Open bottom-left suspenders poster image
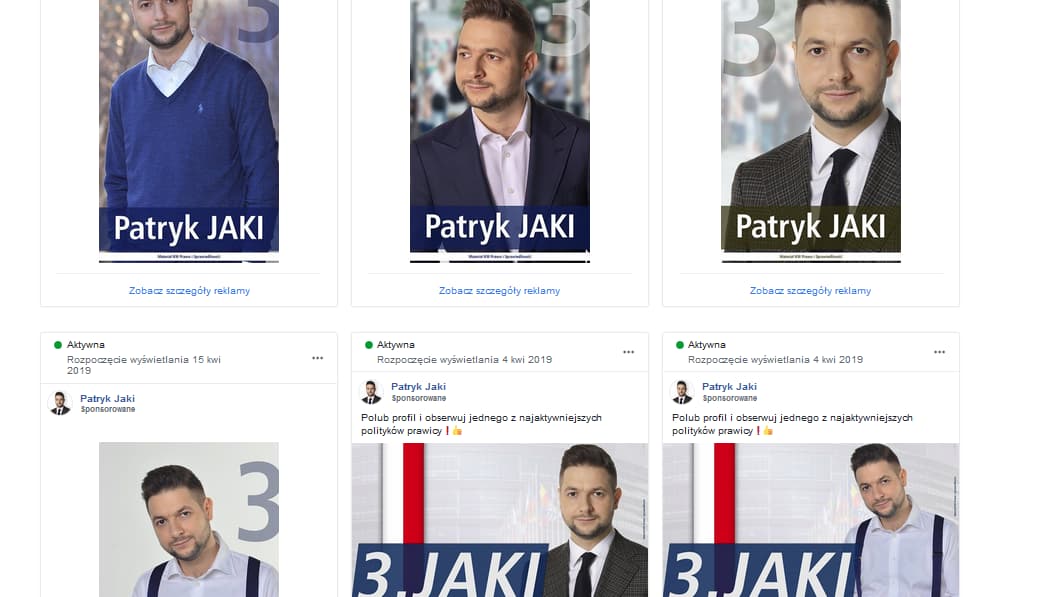 [189, 520]
